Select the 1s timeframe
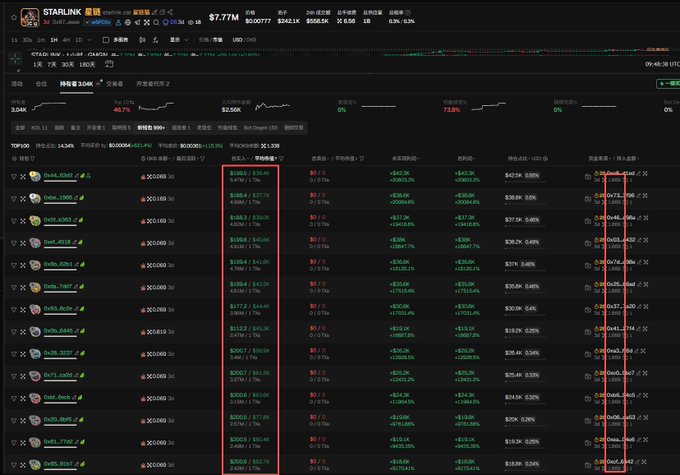Image resolution: width=680 pixels, height=475 pixels. [14, 40]
